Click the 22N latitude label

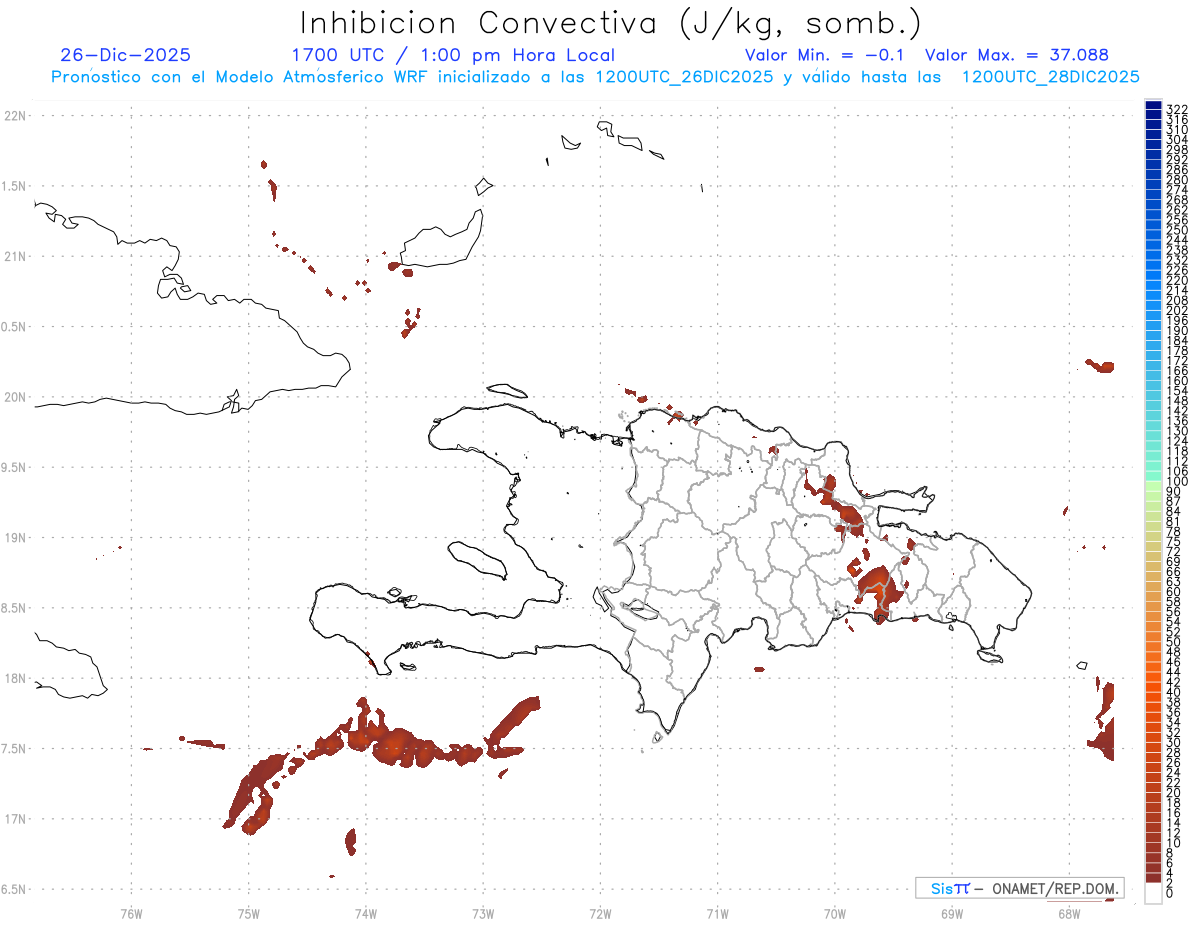click(15, 116)
